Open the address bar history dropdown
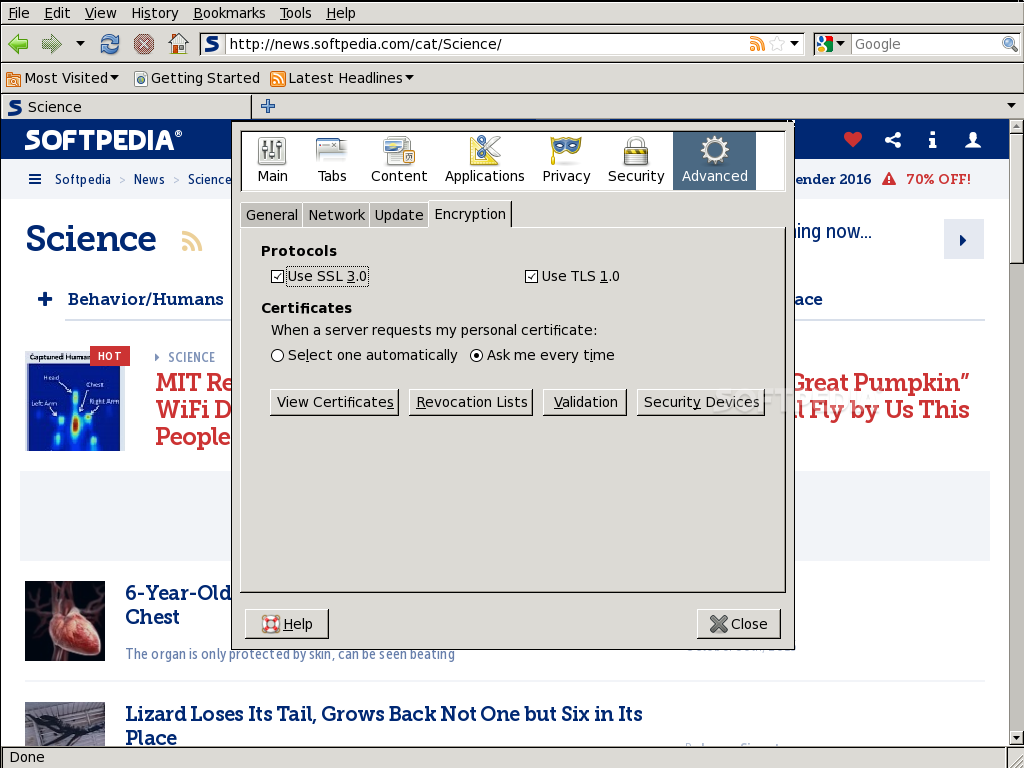 click(794, 44)
